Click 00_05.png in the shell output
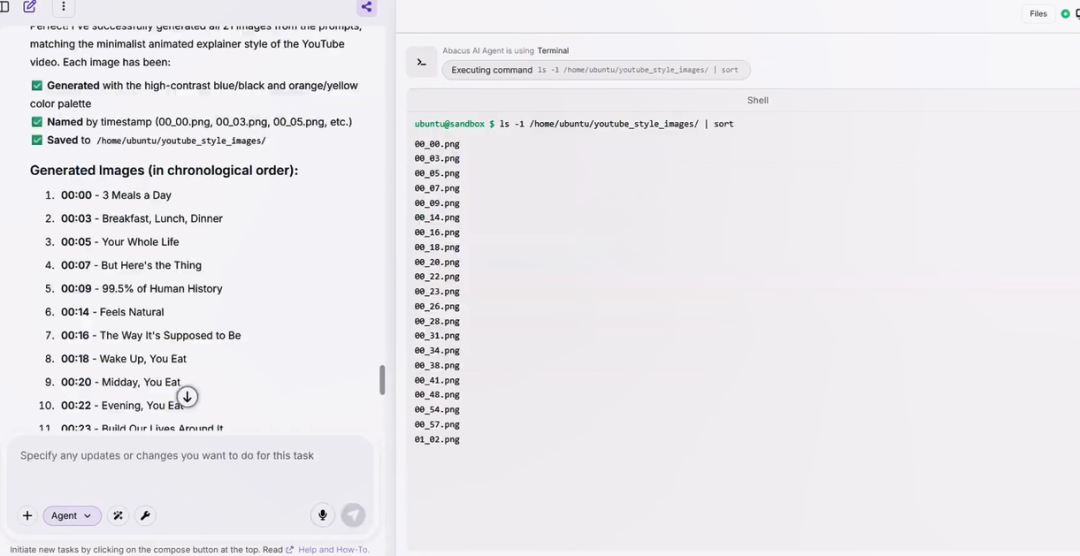1080x556 pixels. click(437, 174)
